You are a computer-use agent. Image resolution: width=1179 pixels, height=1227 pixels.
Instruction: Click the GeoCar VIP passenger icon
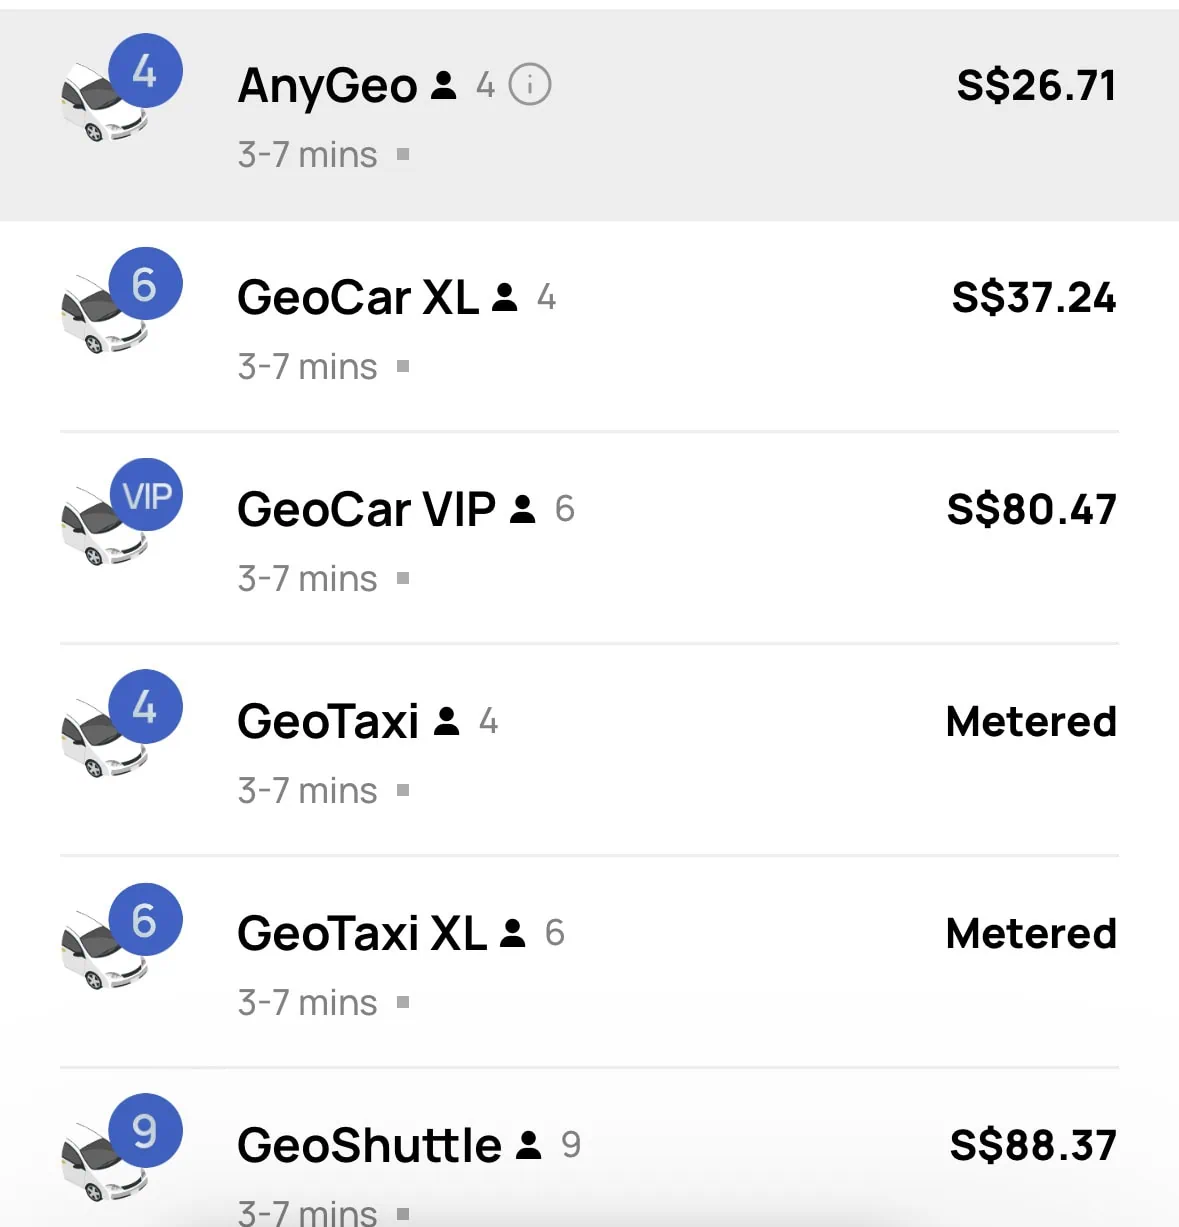pyautogui.click(x=523, y=509)
